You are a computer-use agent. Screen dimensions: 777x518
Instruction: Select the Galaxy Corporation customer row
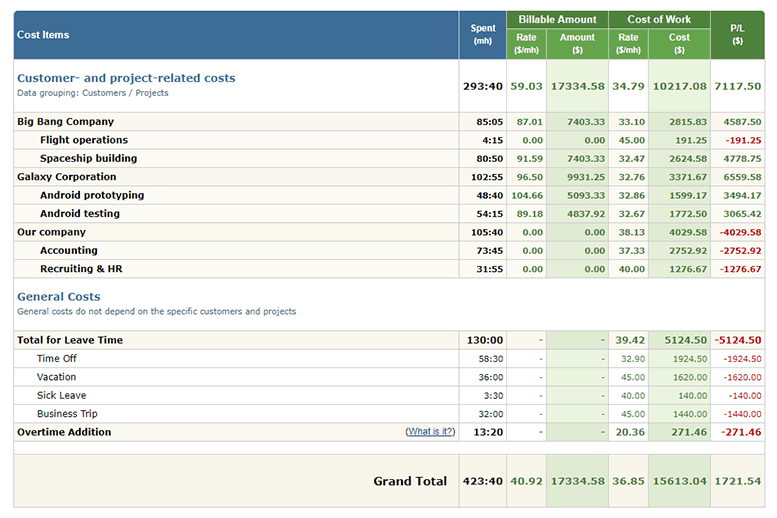389,177
